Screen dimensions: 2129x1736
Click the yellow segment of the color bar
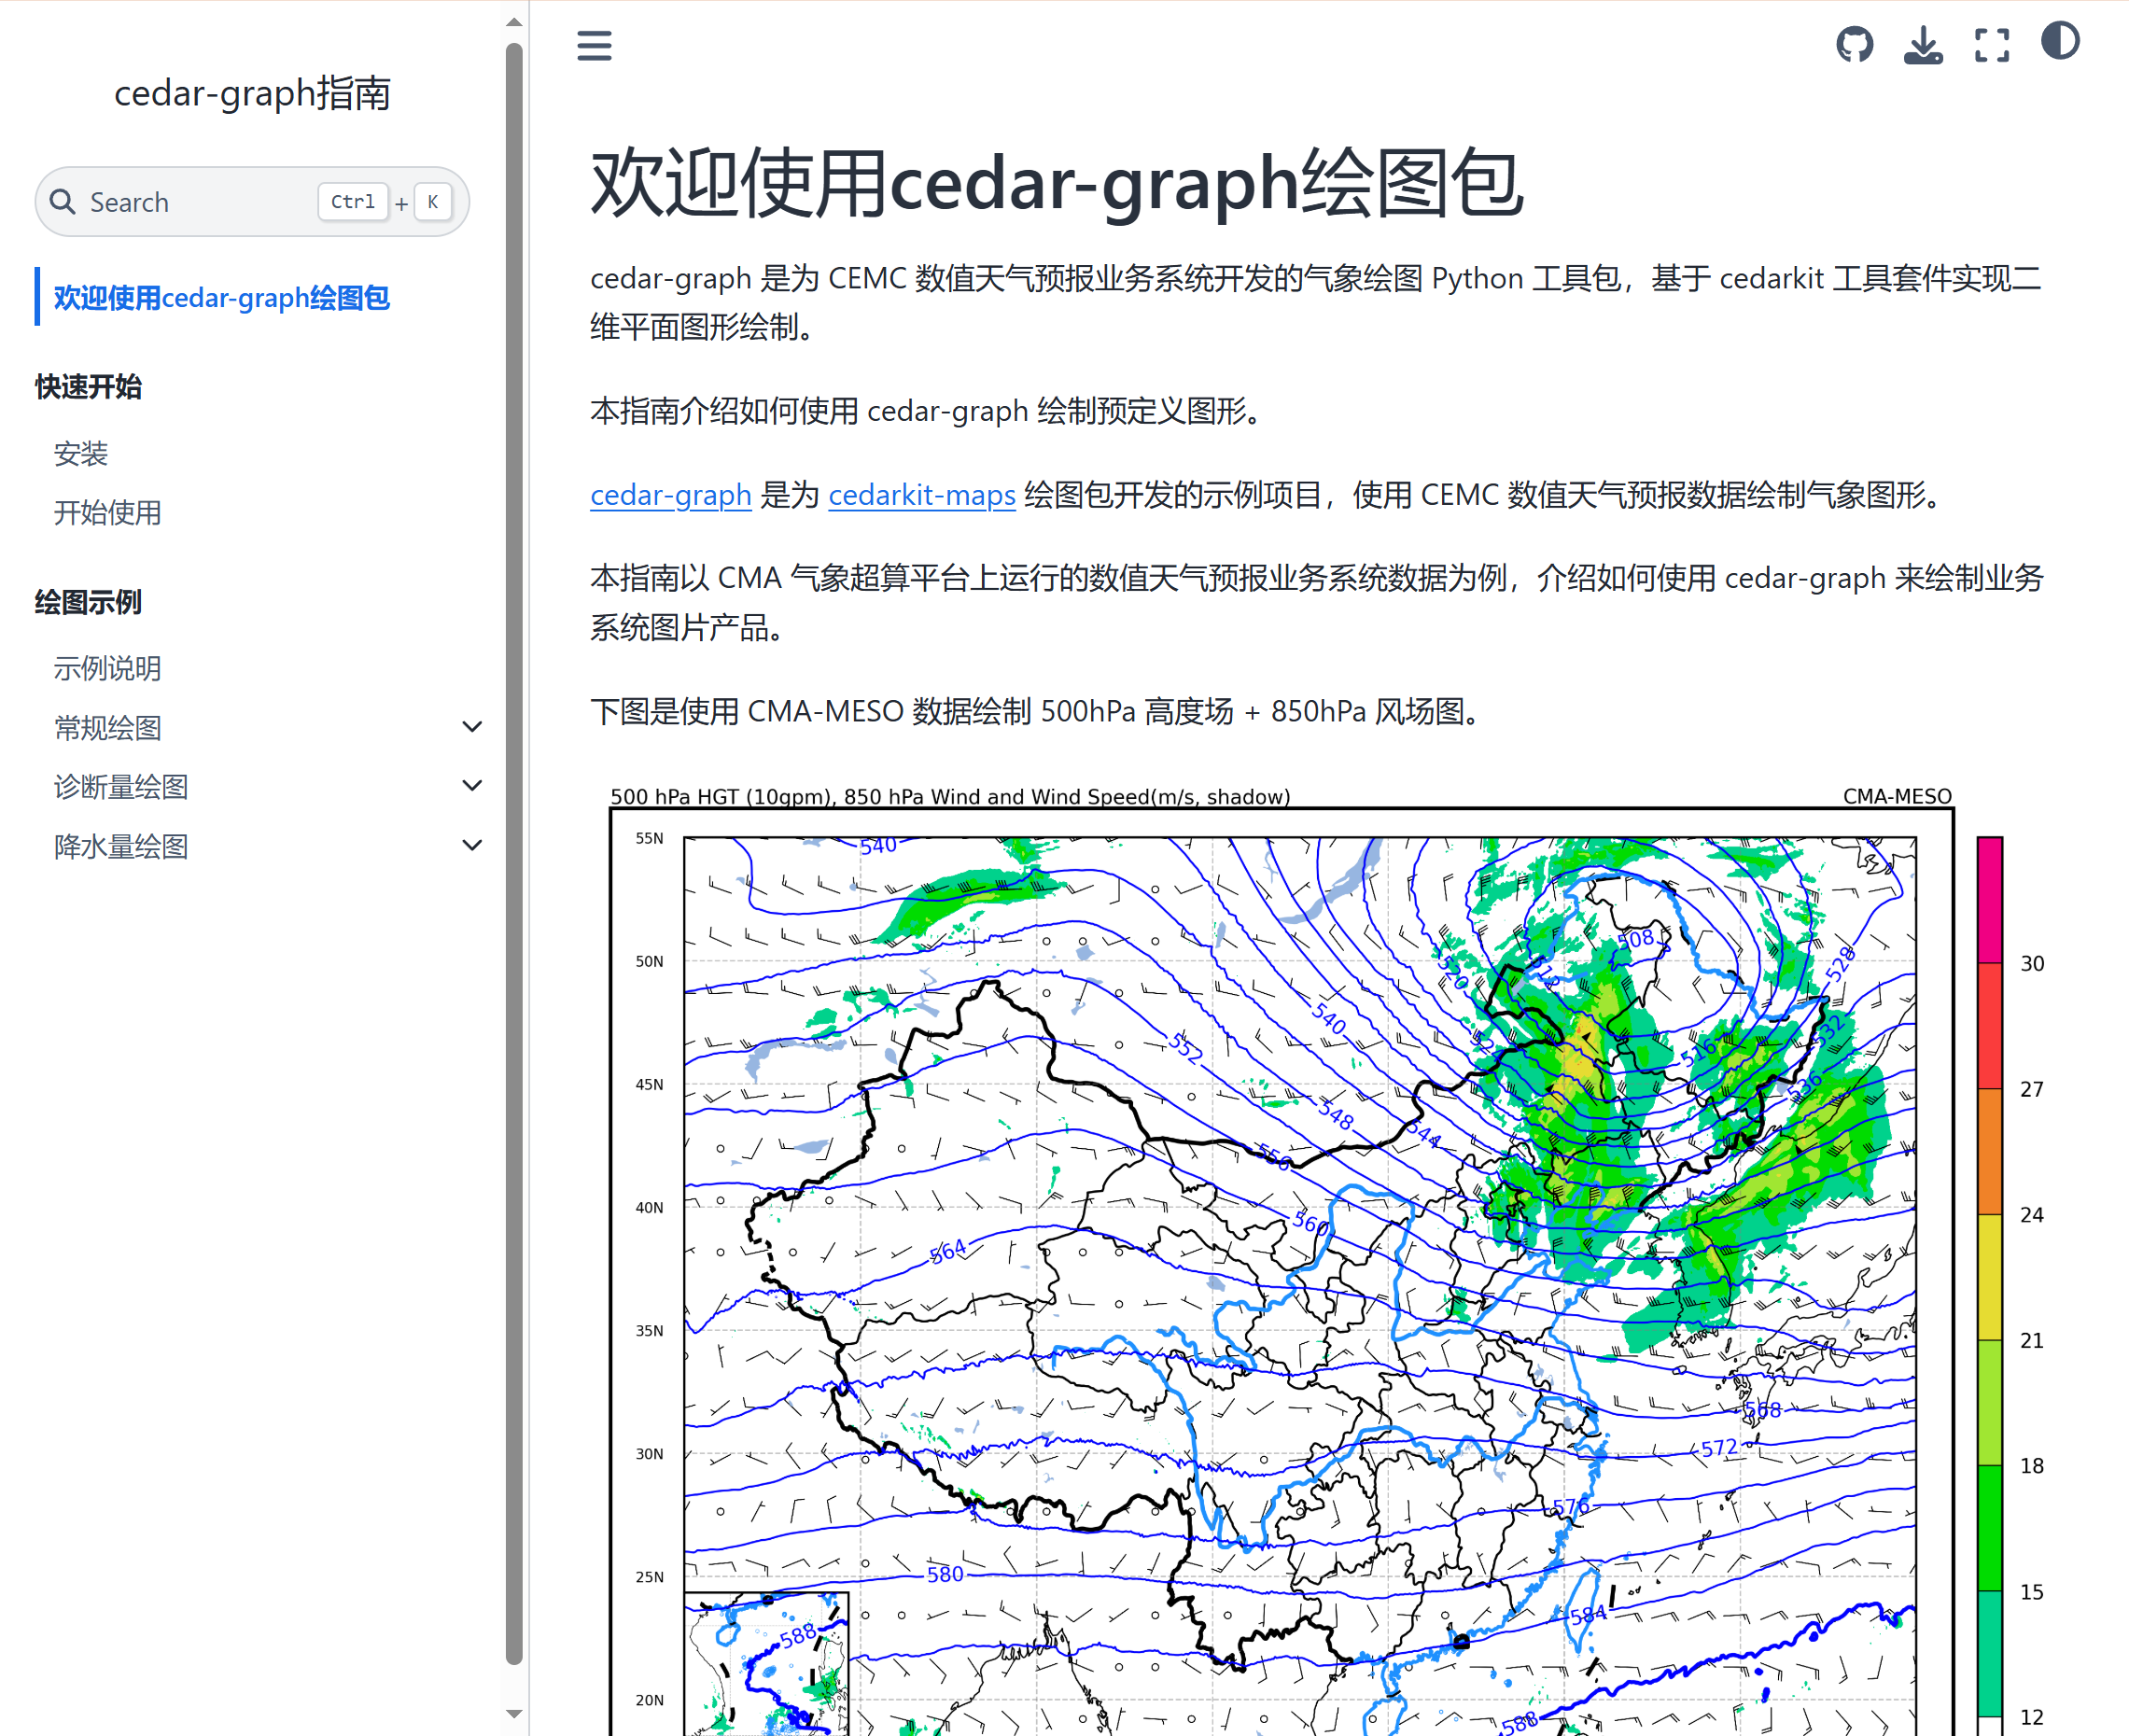(1990, 1277)
